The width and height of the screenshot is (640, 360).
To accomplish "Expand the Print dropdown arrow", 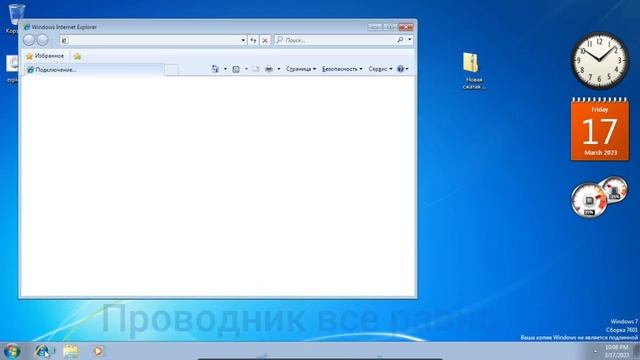I will click(279, 69).
